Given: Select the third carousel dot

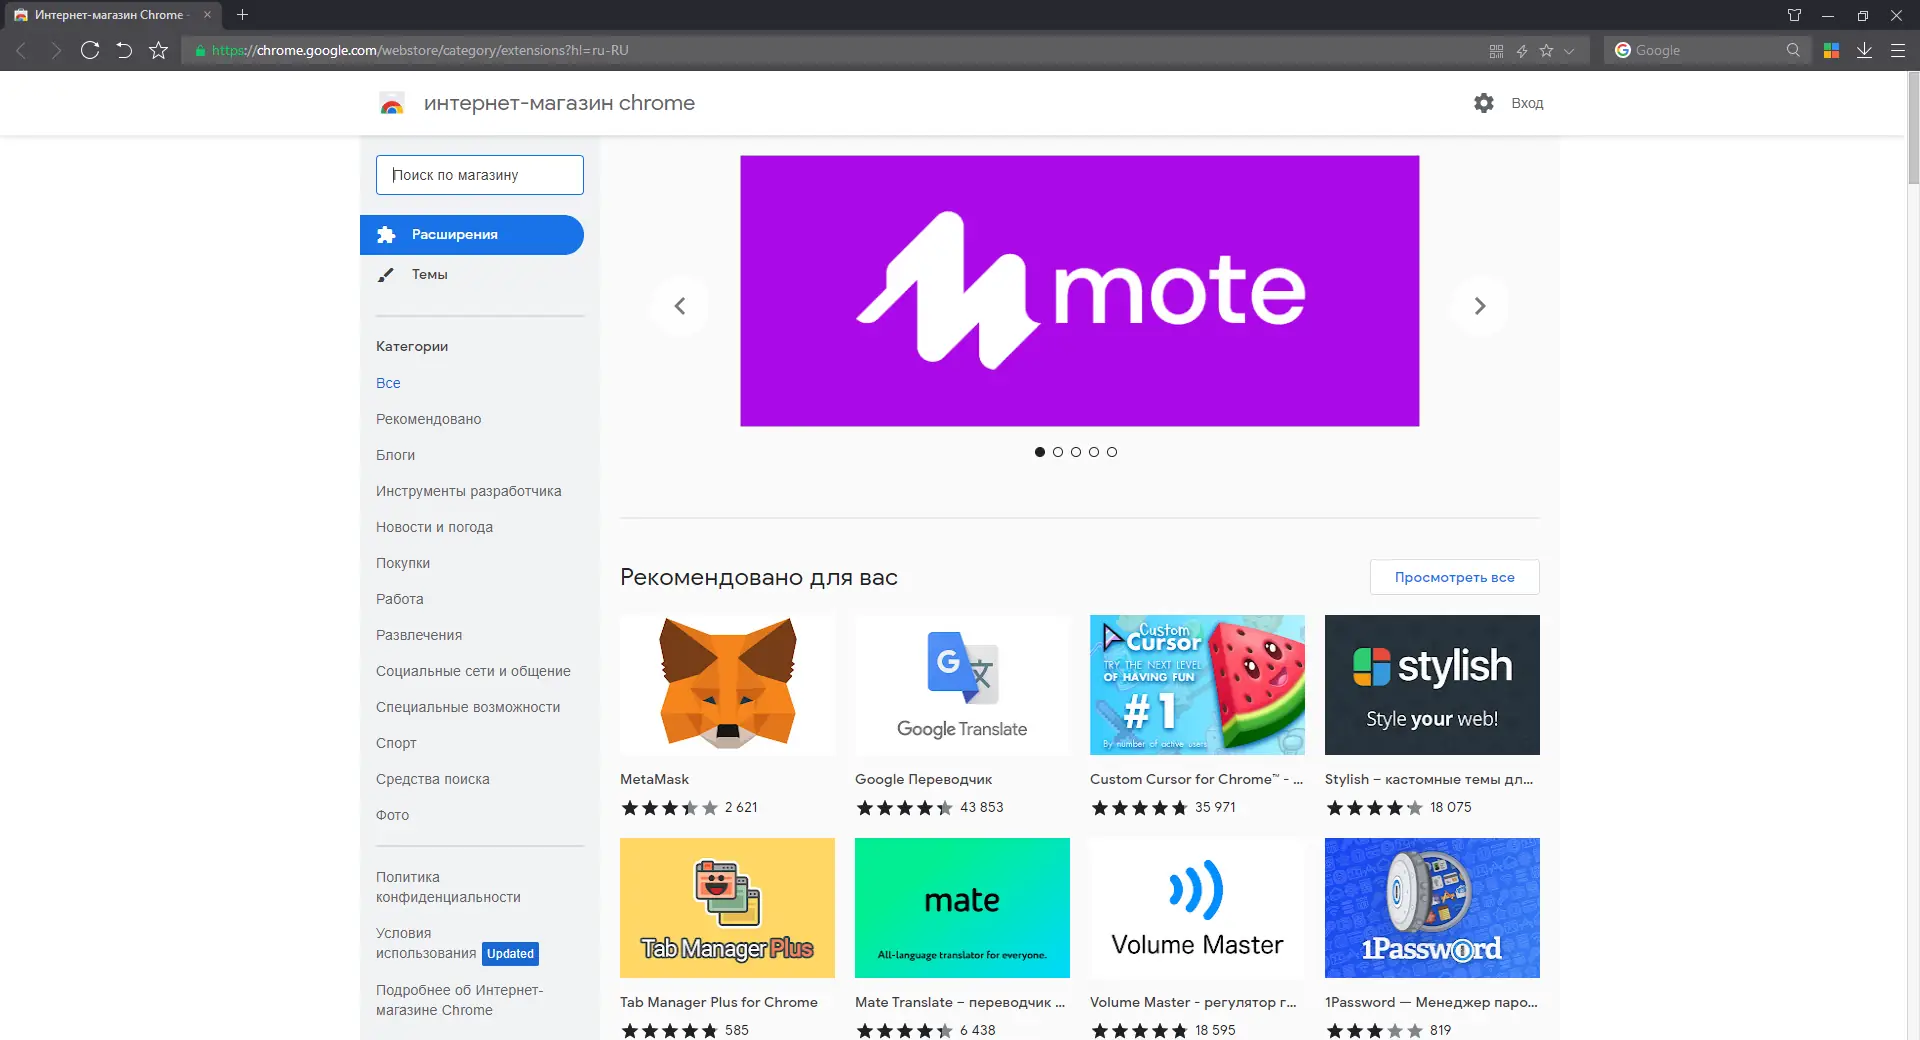Looking at the screenshot, I should [1076, 452].
